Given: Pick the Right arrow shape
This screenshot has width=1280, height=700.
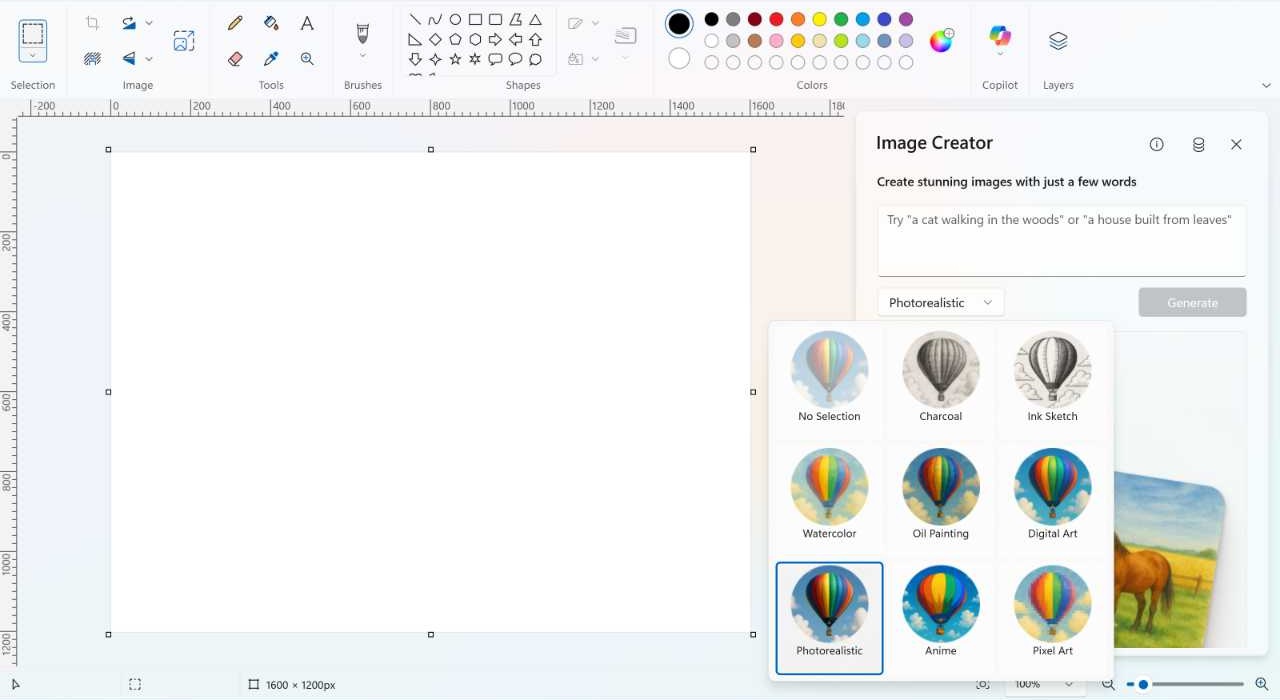Looking at the screenshot, I should [495, 39].
